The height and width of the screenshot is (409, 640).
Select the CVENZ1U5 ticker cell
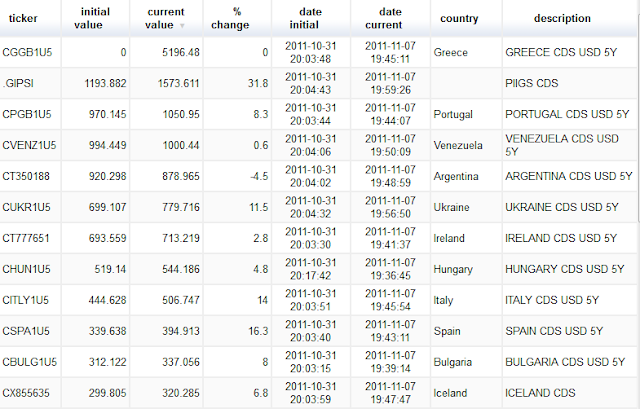coord(29,145)
